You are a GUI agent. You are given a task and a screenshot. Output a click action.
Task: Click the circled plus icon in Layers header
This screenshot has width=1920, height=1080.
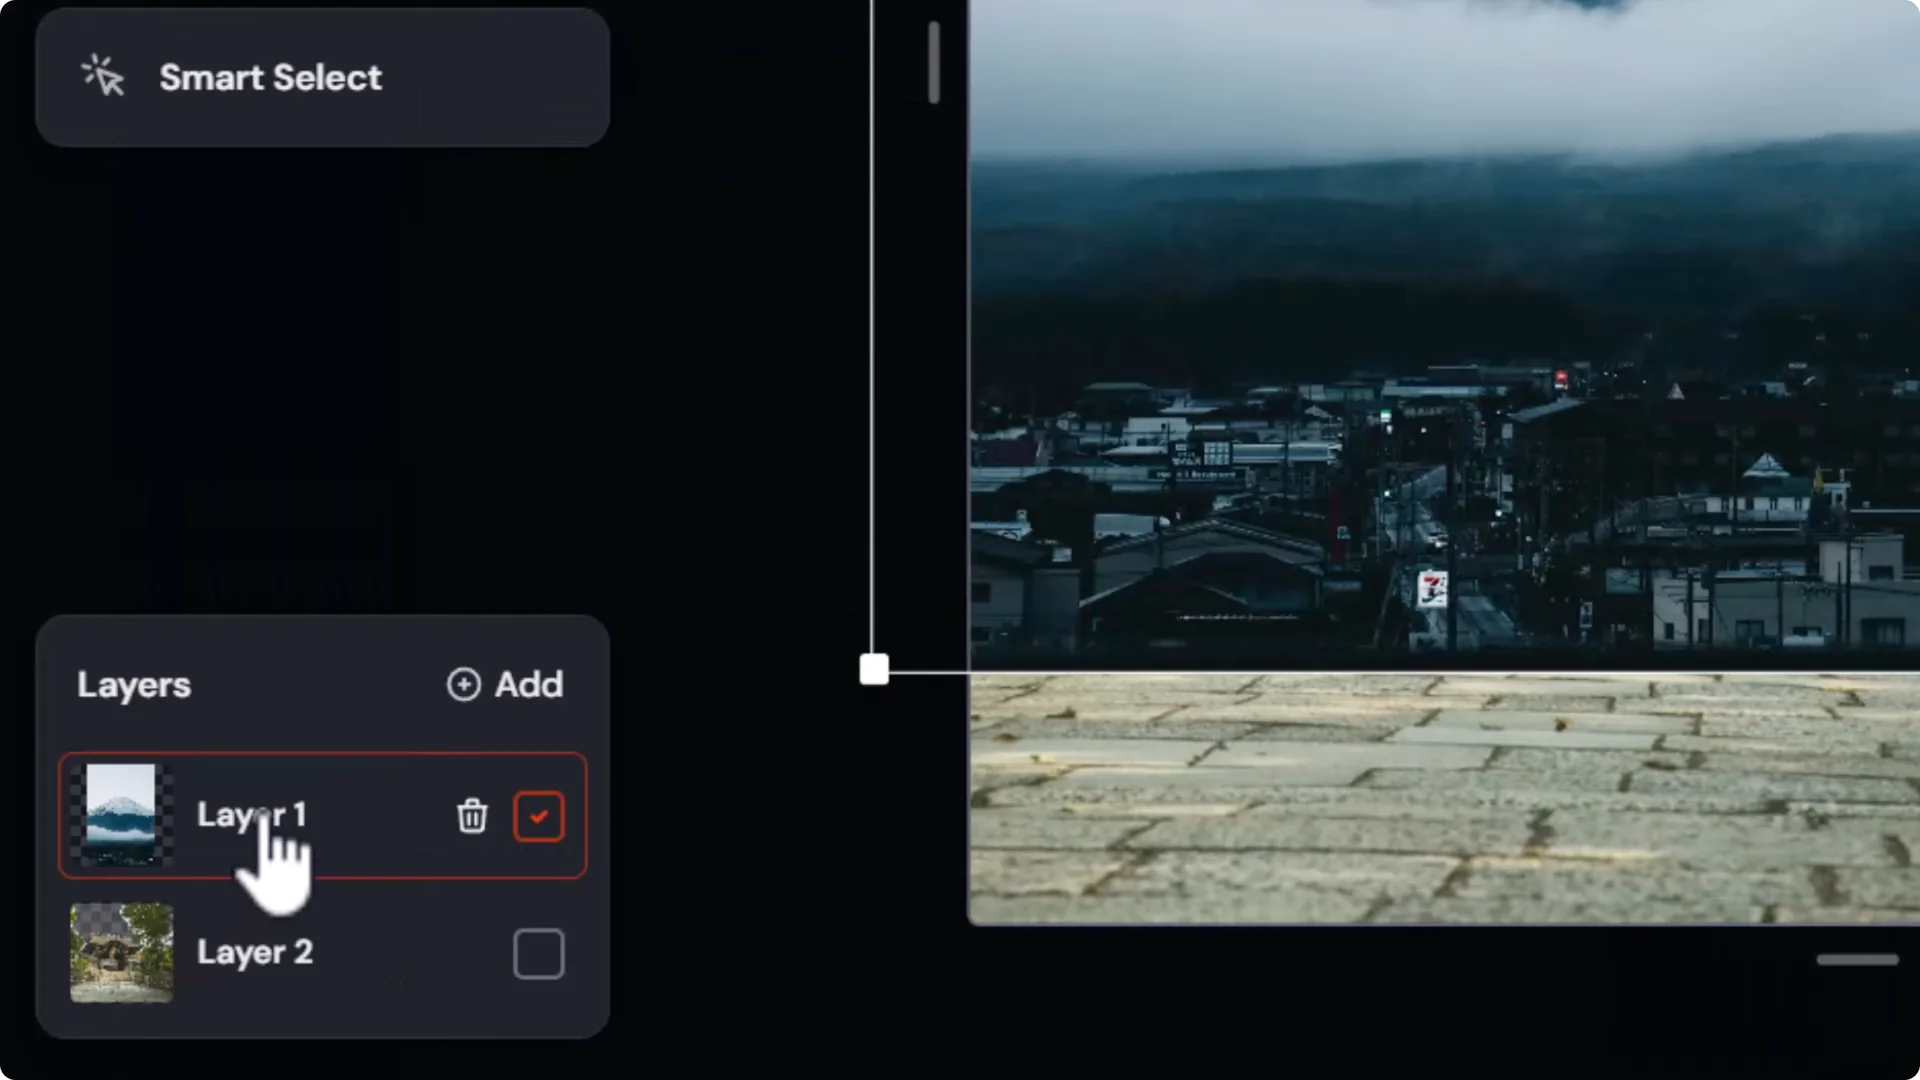(x=463, y=685)
